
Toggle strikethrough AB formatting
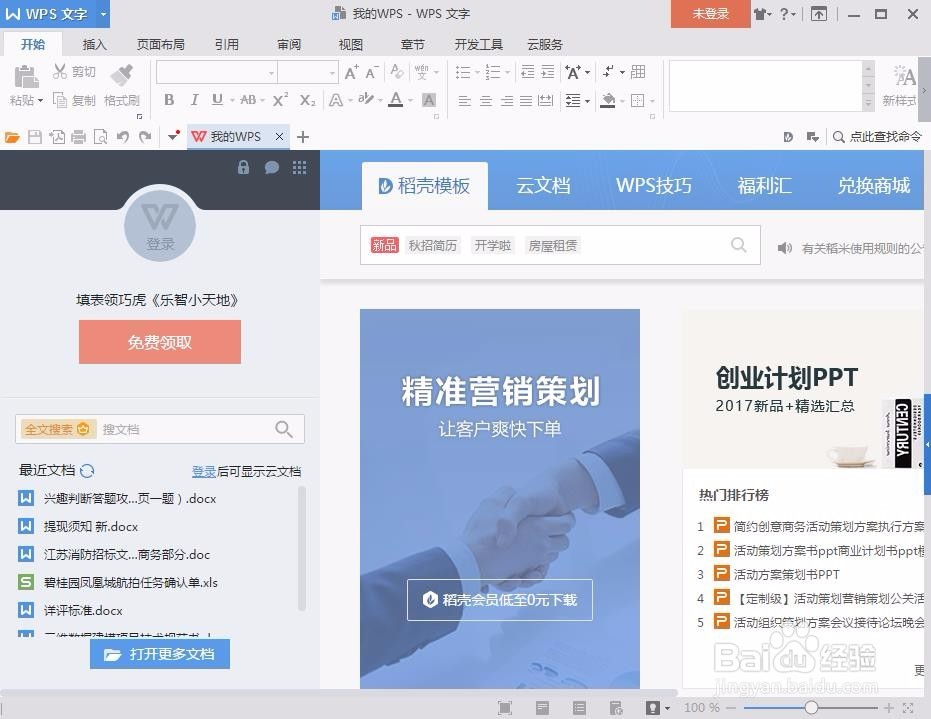tap(248, 100)
